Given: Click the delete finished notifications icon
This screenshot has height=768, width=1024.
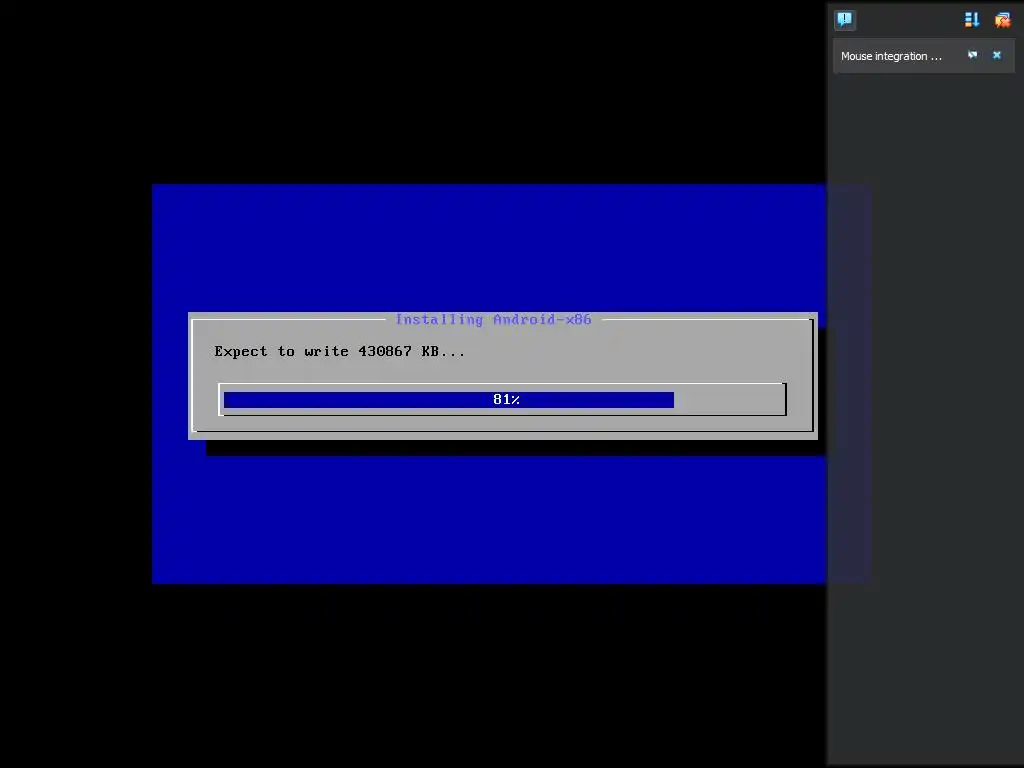Looking at the screenshot, I should (x=1002, y=20).
